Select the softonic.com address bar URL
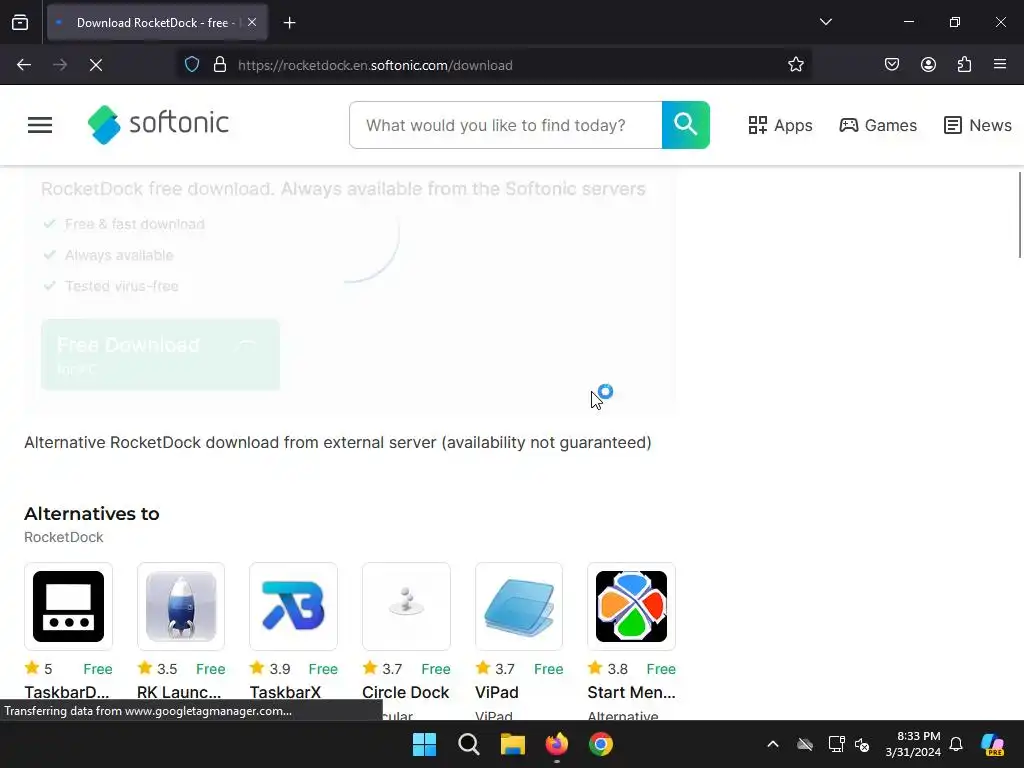 (x=375, y=65)
